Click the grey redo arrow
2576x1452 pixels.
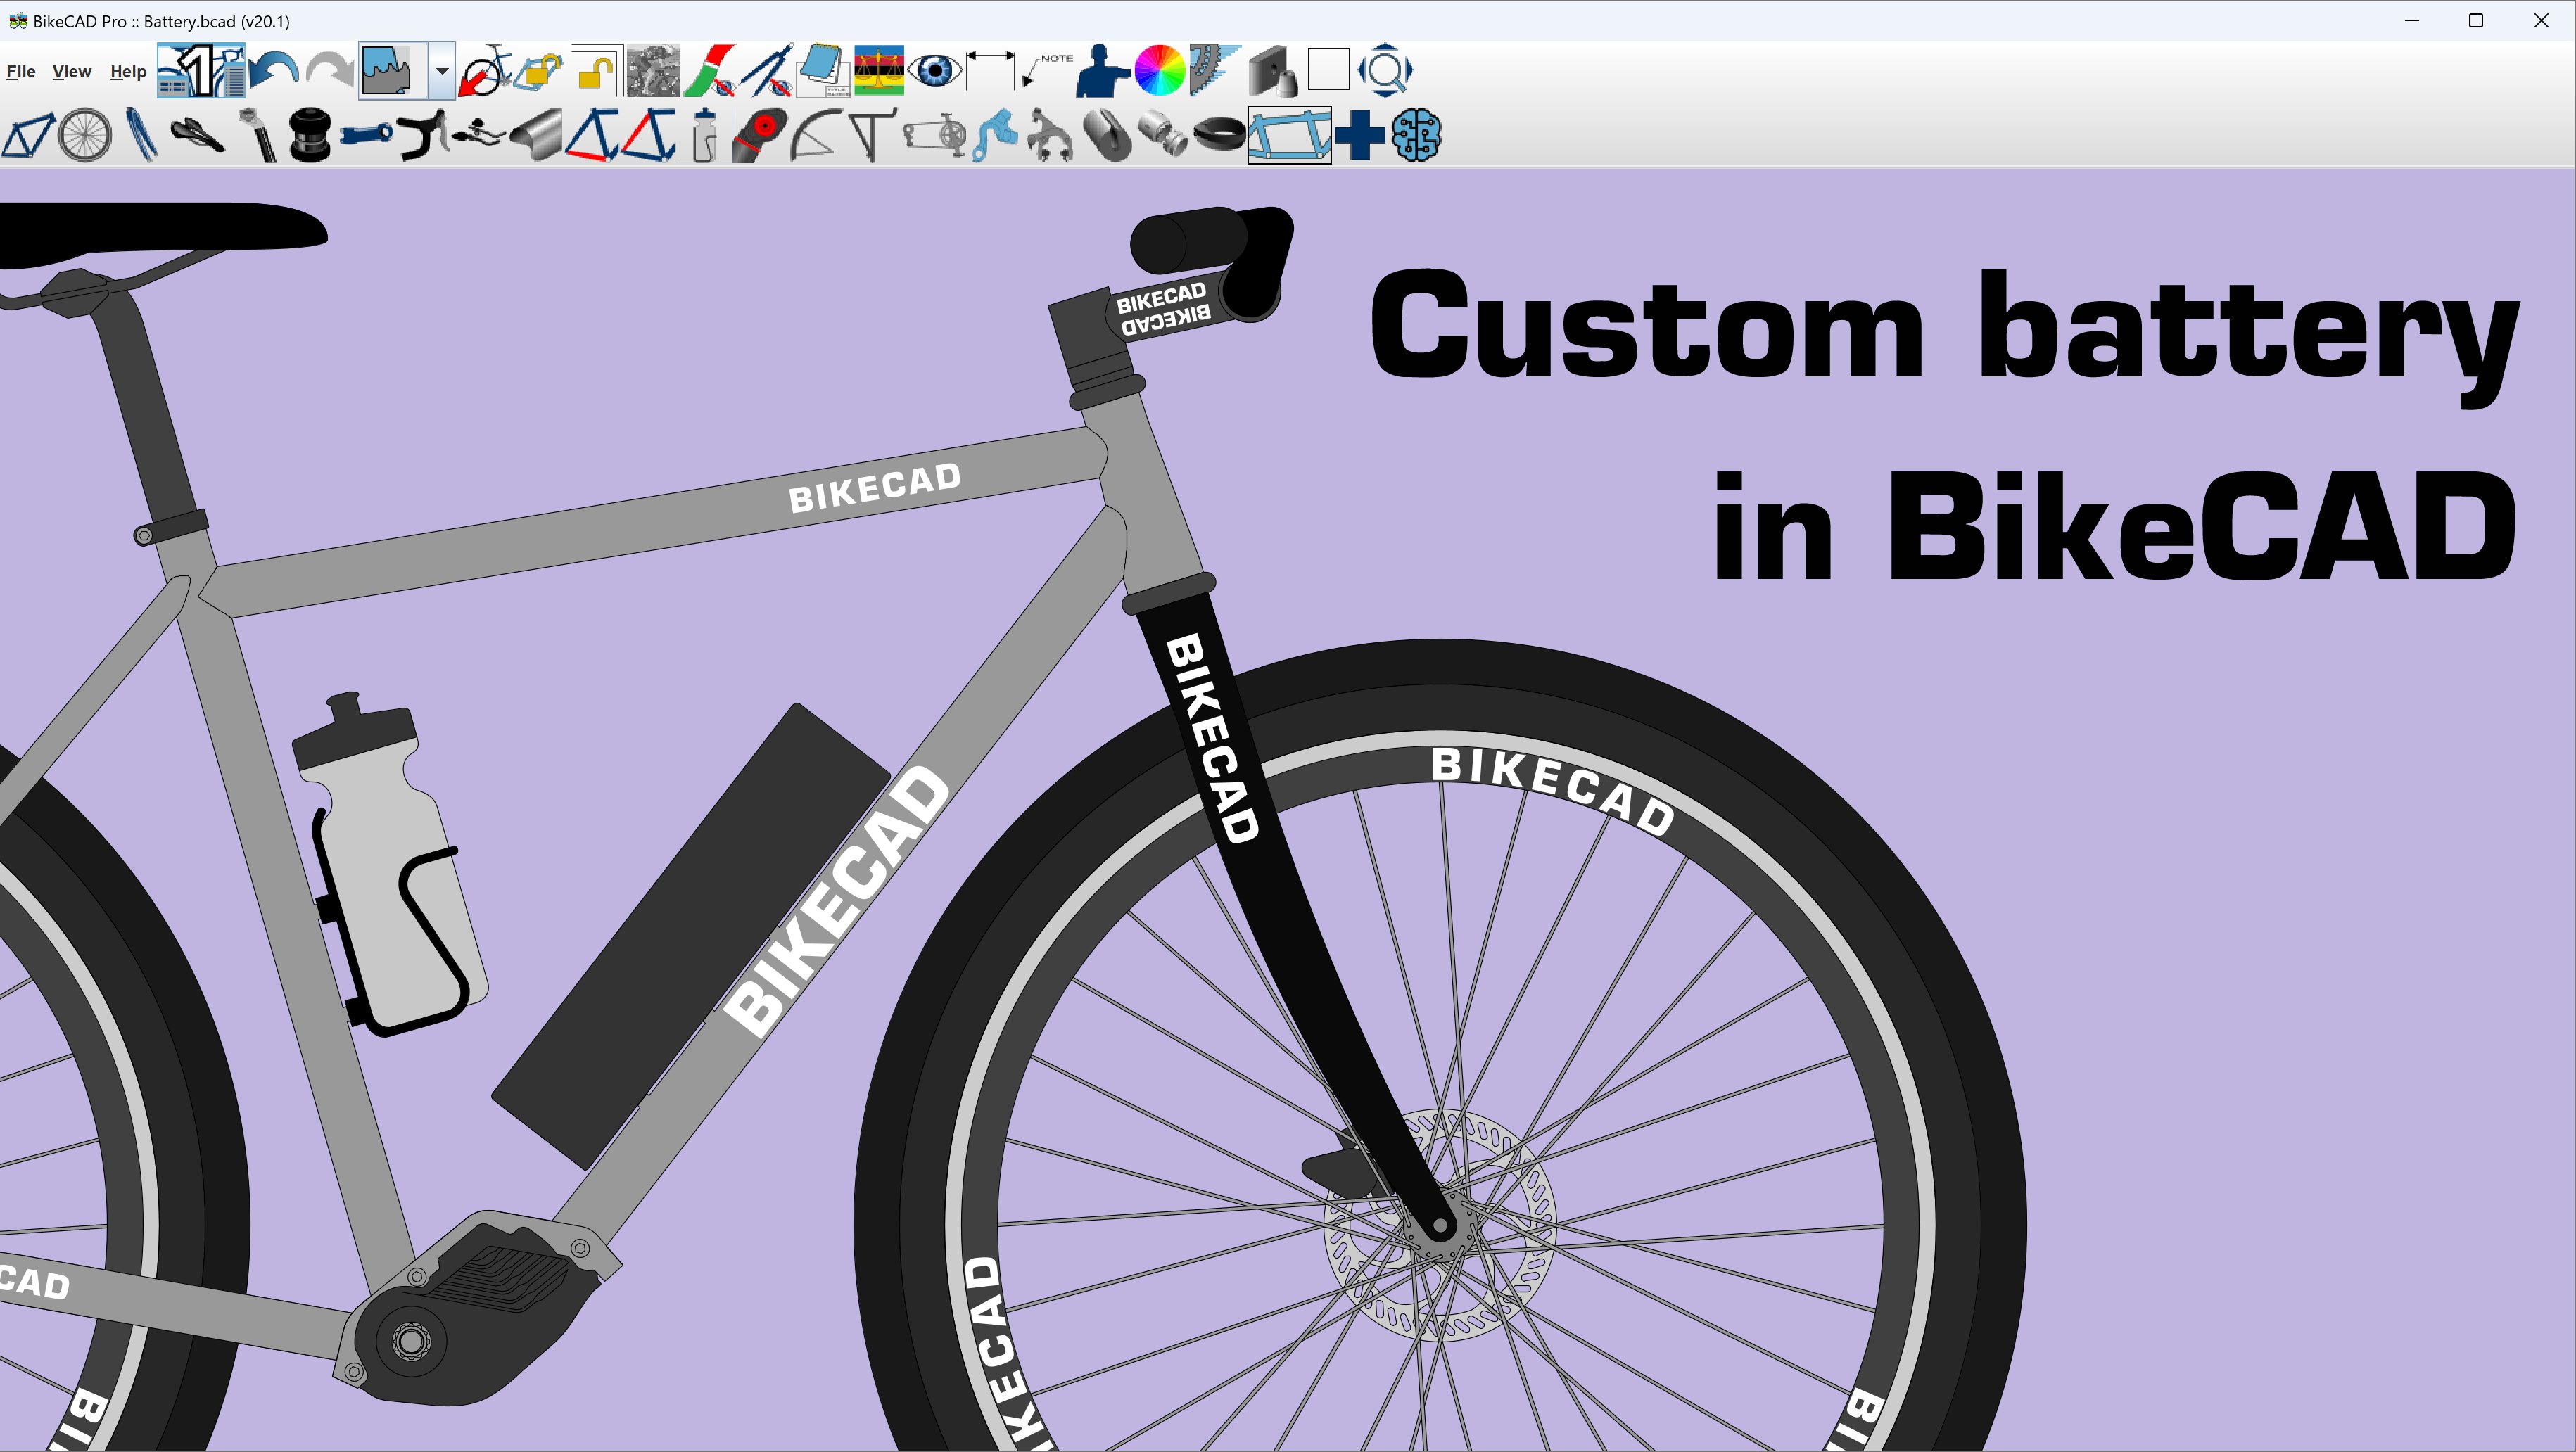click(329, 71)
